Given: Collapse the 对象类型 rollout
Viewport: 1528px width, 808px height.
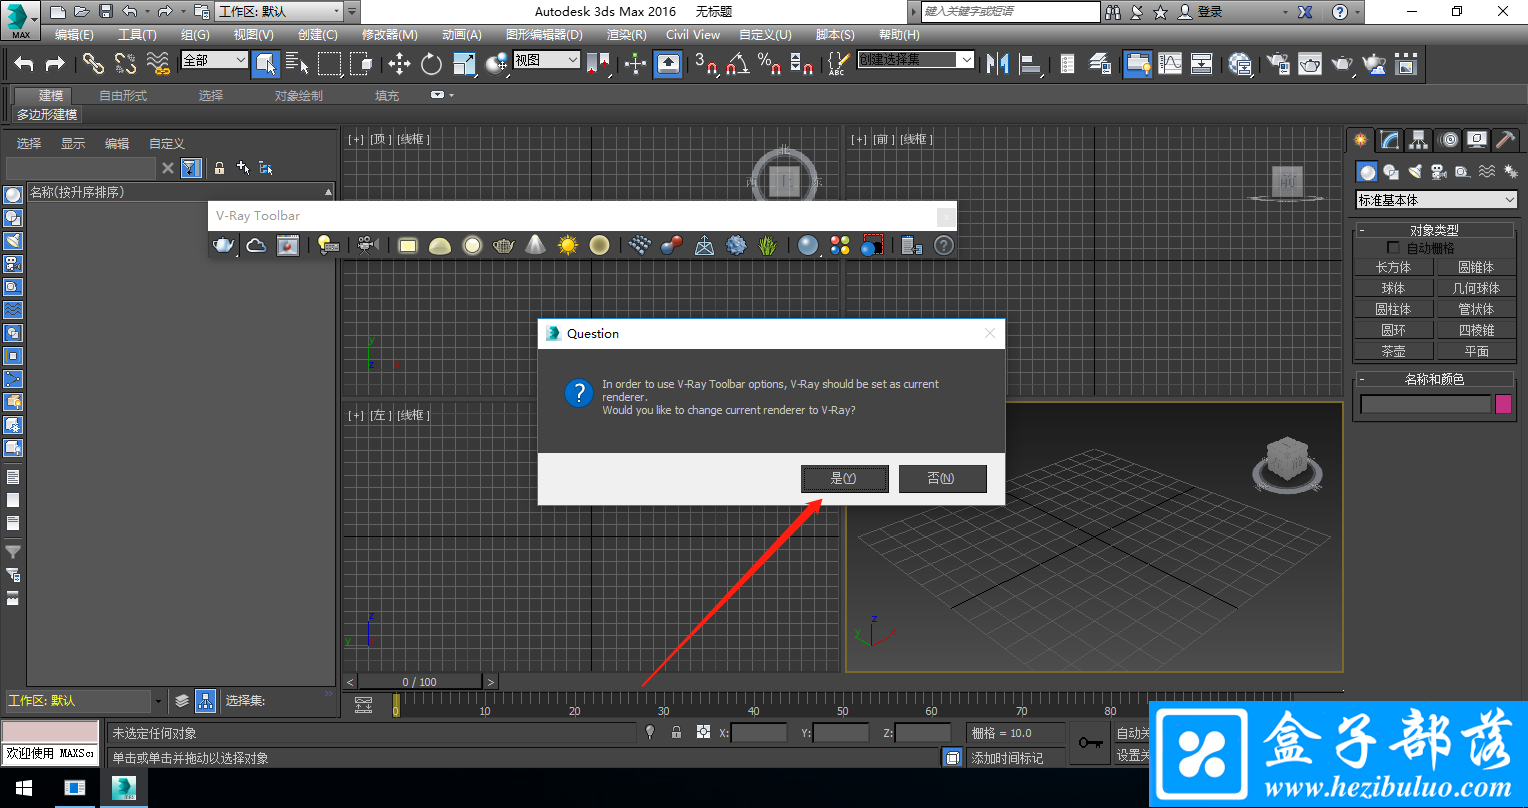Looking at the screenshot, I should coord(1435,230).
